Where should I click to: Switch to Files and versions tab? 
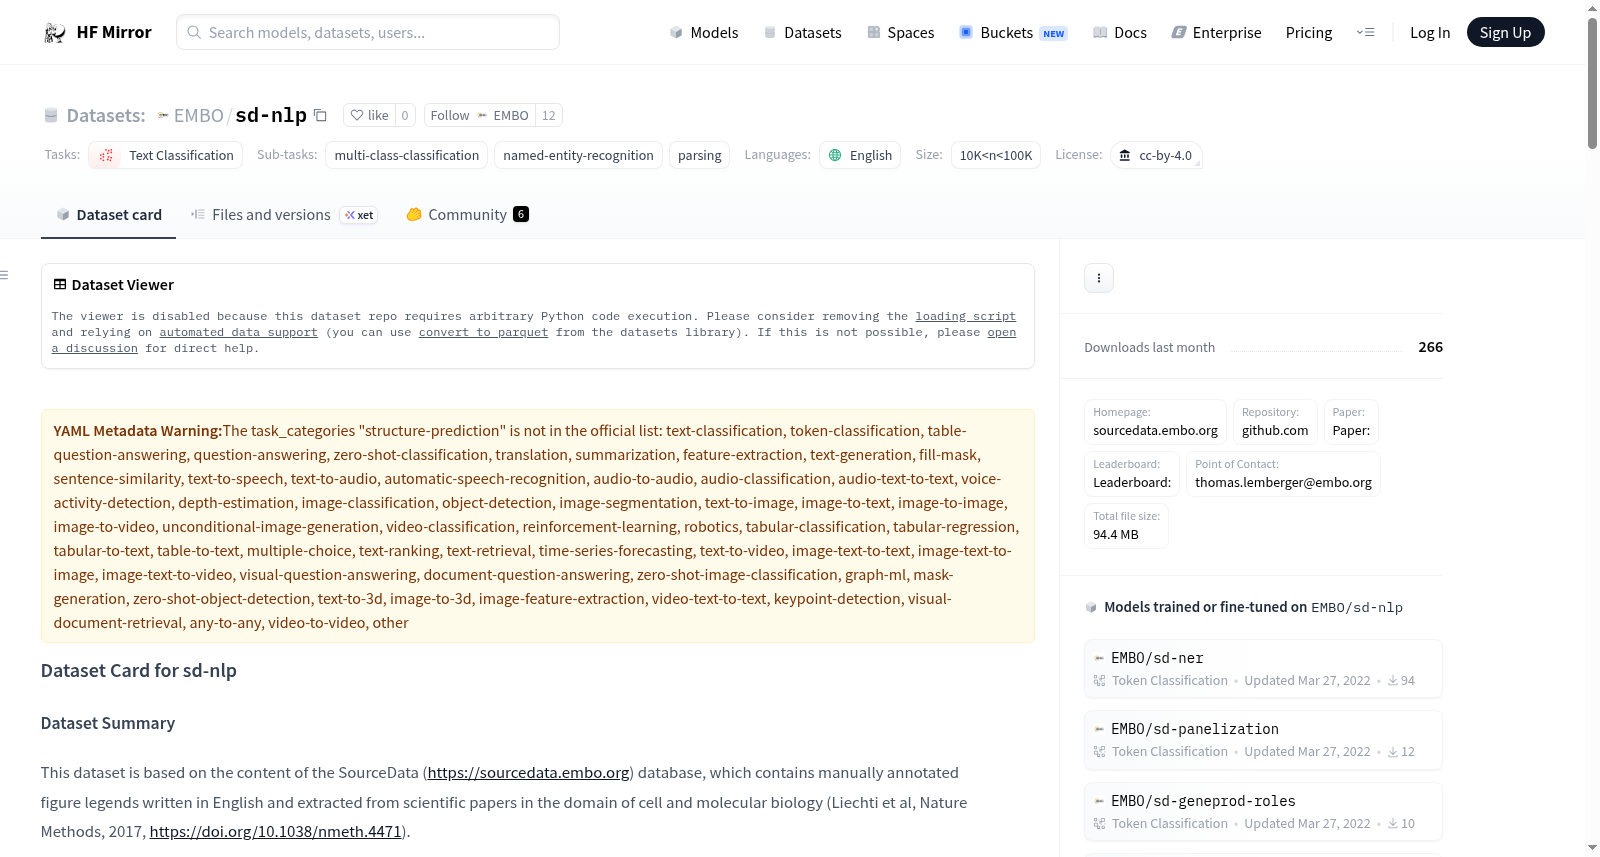284,215
